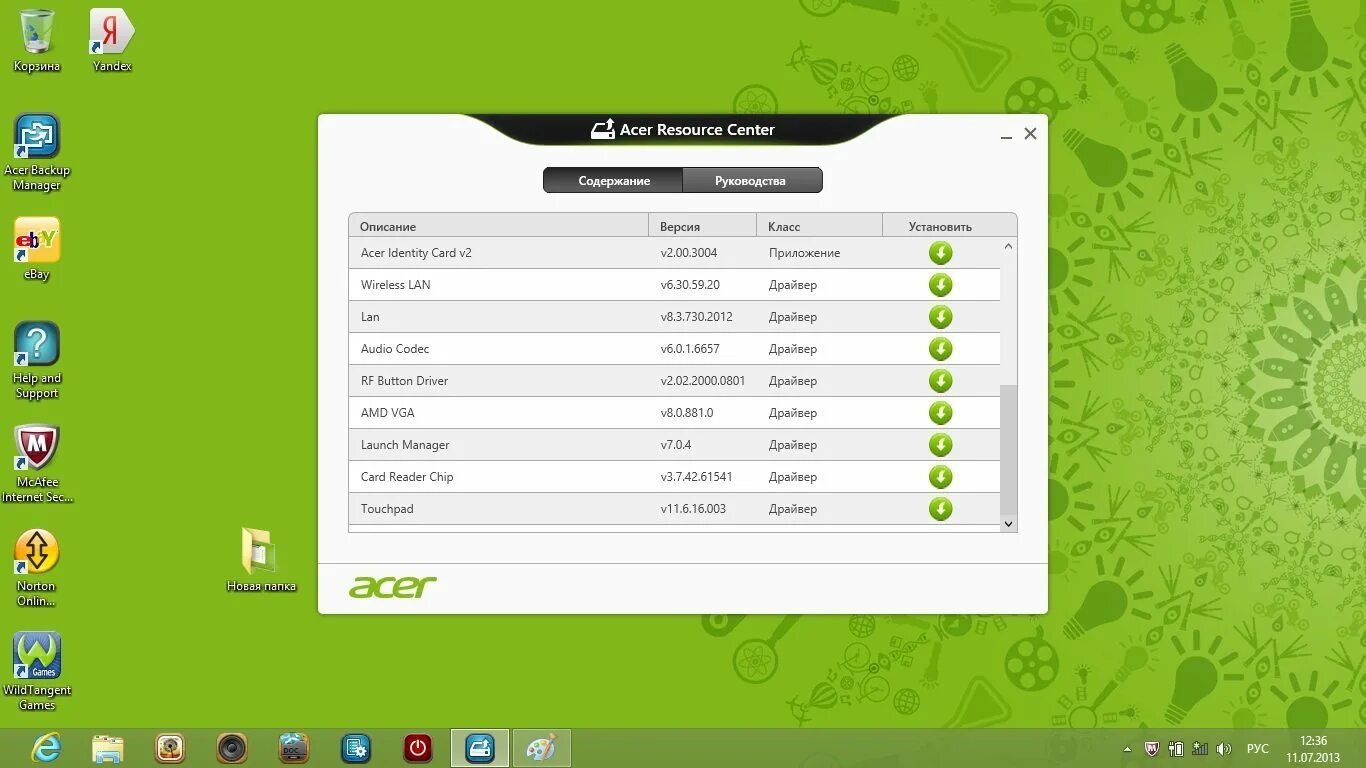The height and width of the screenshot is (768, 1366).
Task: Open the Paint palette icon in taskbar
Action: 542,748
